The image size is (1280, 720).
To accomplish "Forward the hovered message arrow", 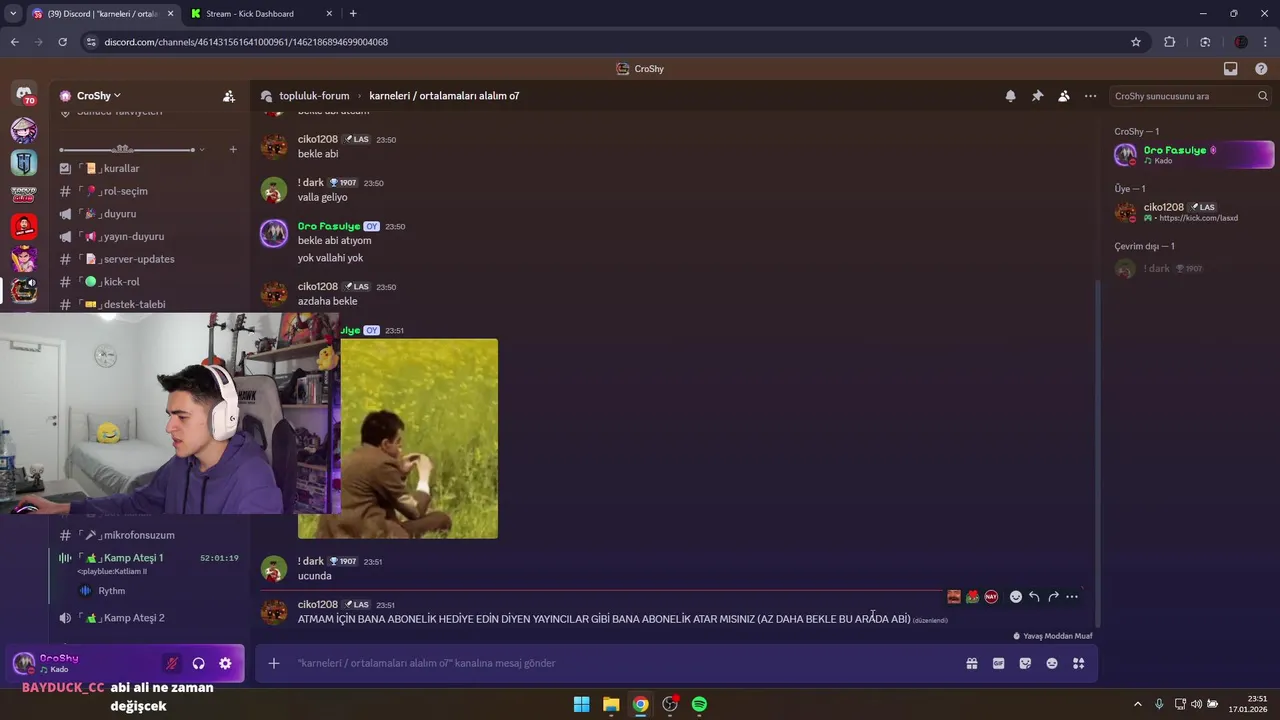I will pos(1053,597).
